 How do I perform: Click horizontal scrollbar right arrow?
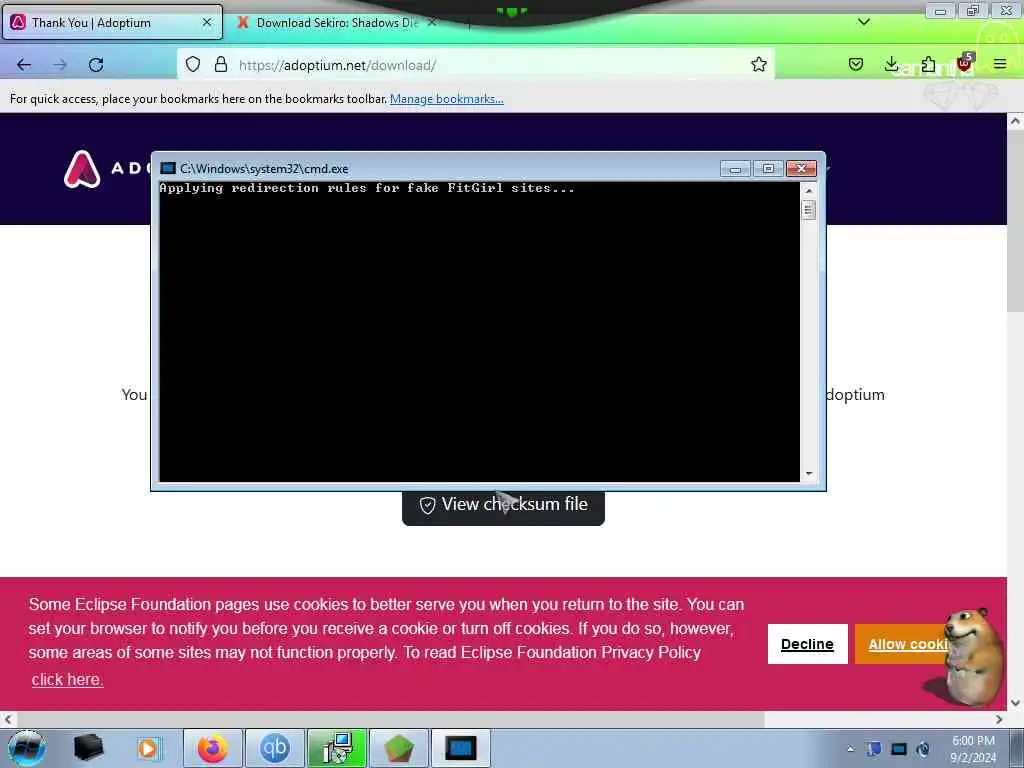point(999,719)
